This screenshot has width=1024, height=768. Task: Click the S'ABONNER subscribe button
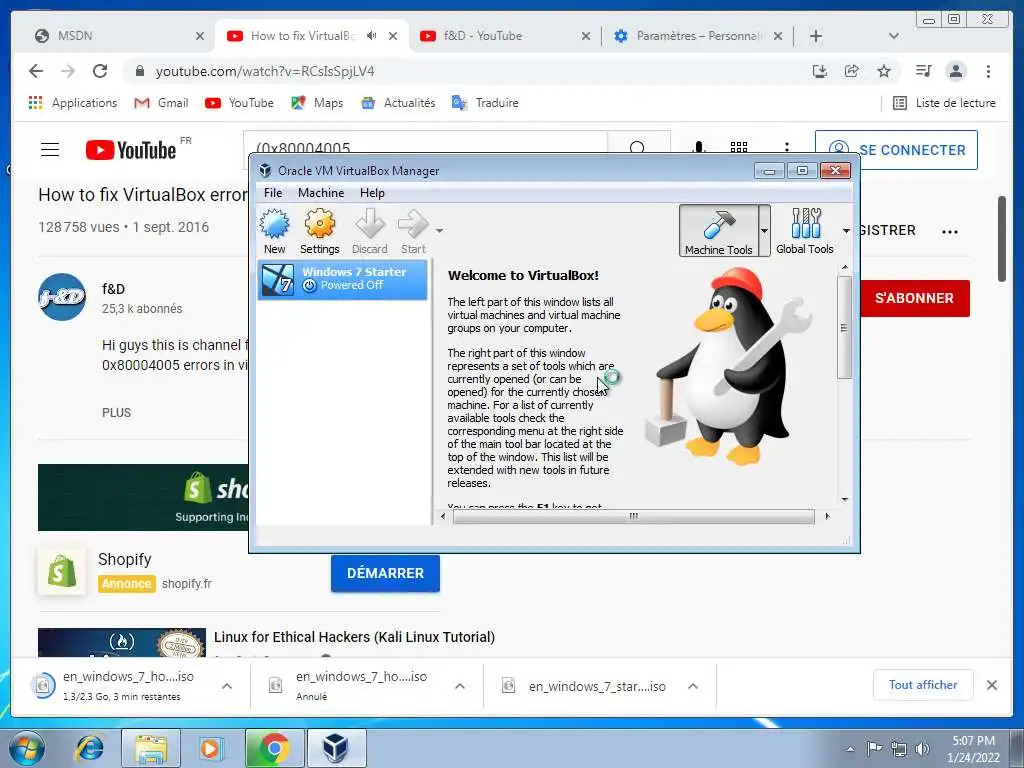(x=914, y=298)
